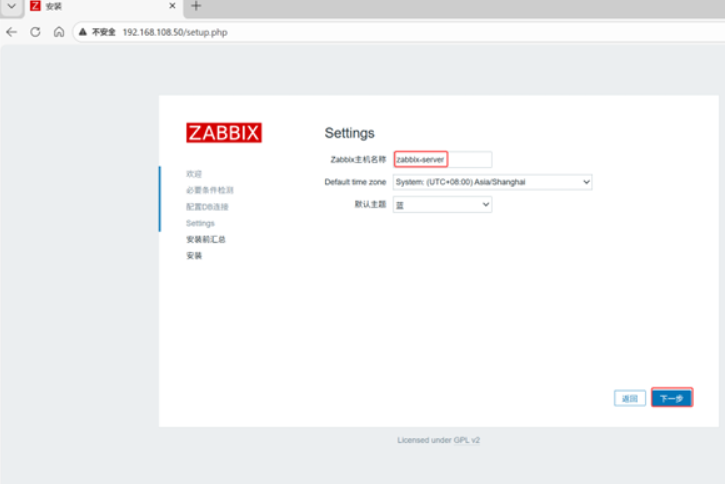Close the 安装 browser tab
This screenshot has width=725, height=484.
pos(172,6)
